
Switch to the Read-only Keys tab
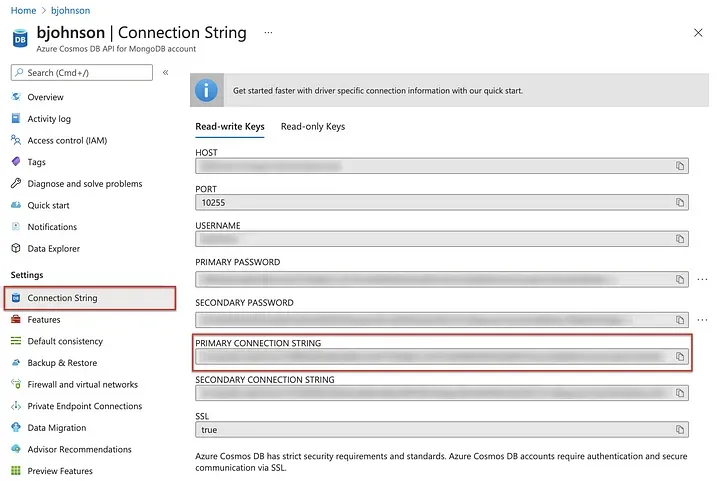tap(313, 126)
